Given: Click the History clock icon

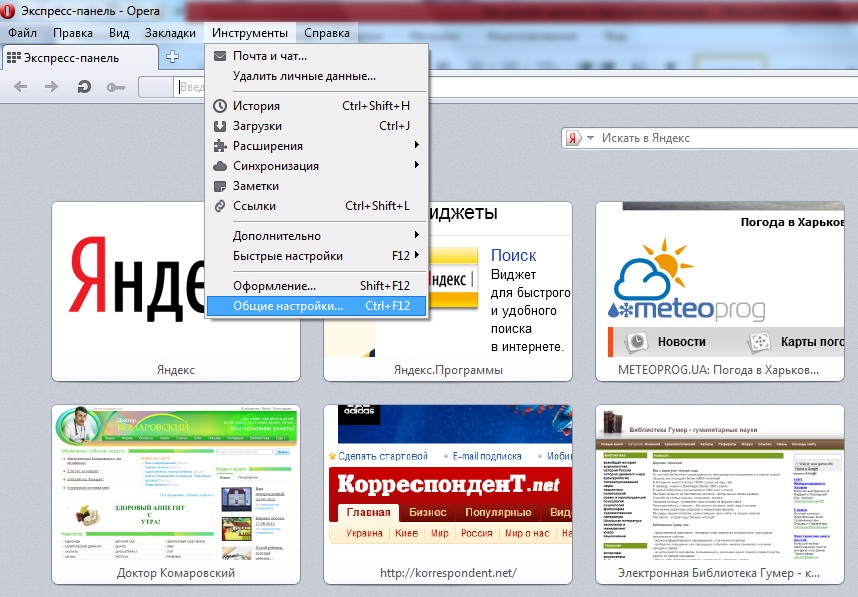Looking at the screenshot, I should (x=220, y=106).
